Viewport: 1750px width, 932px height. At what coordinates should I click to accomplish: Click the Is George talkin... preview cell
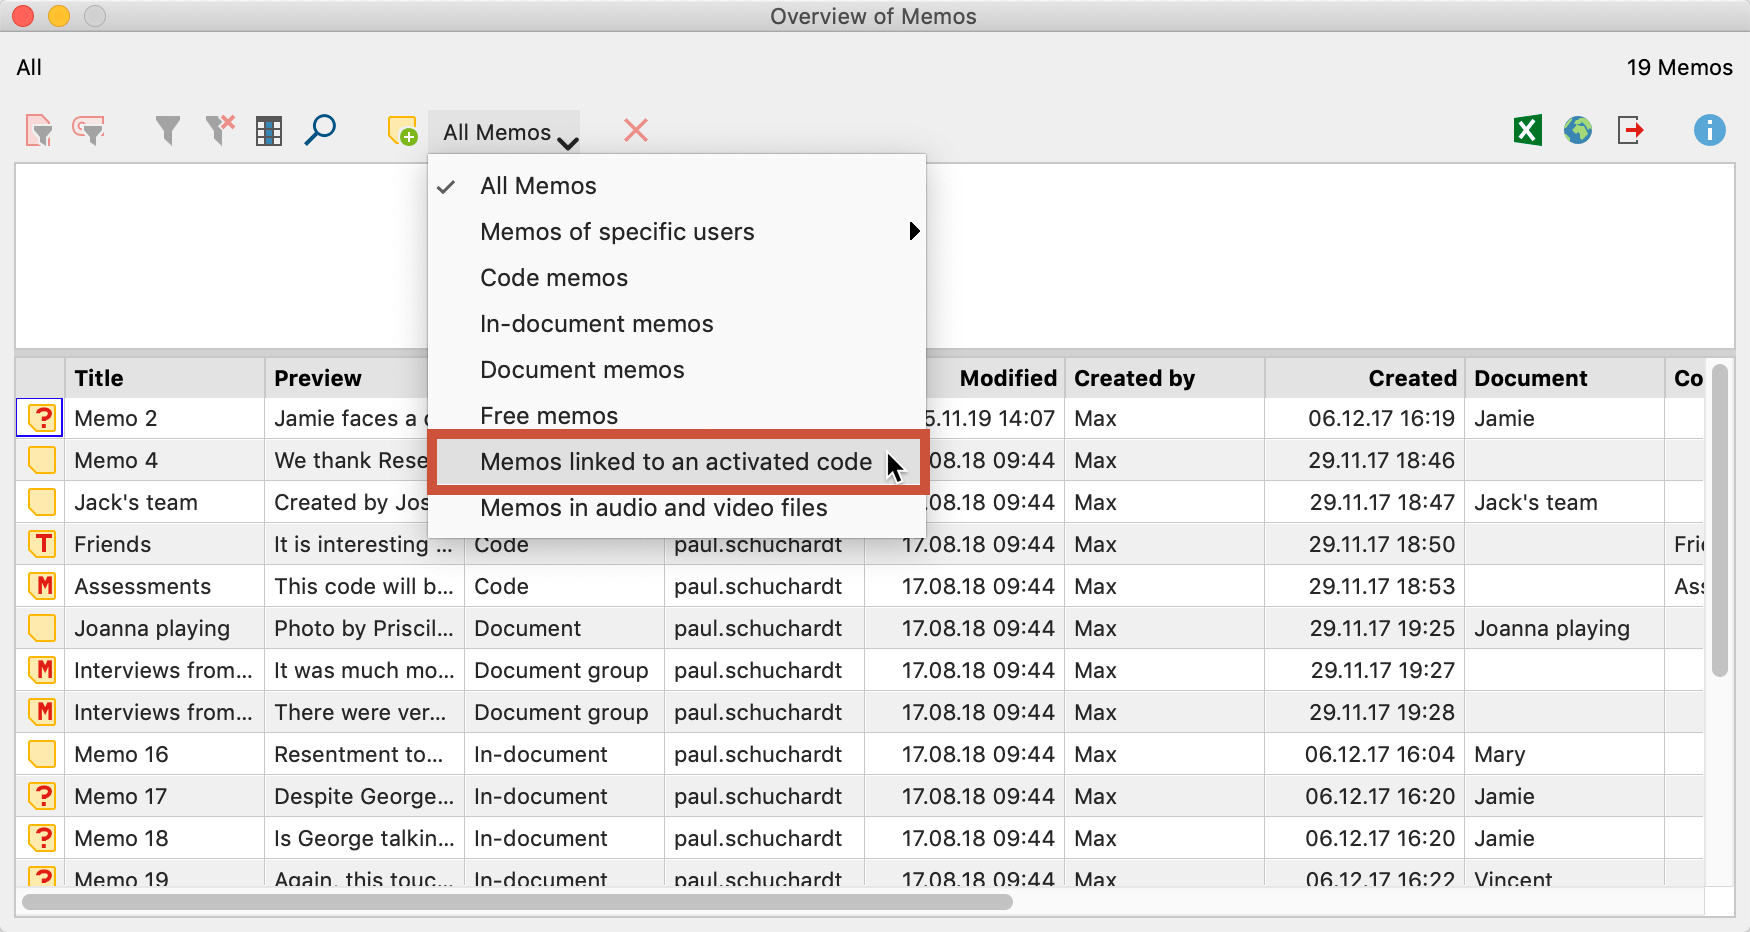pos(365,838)
